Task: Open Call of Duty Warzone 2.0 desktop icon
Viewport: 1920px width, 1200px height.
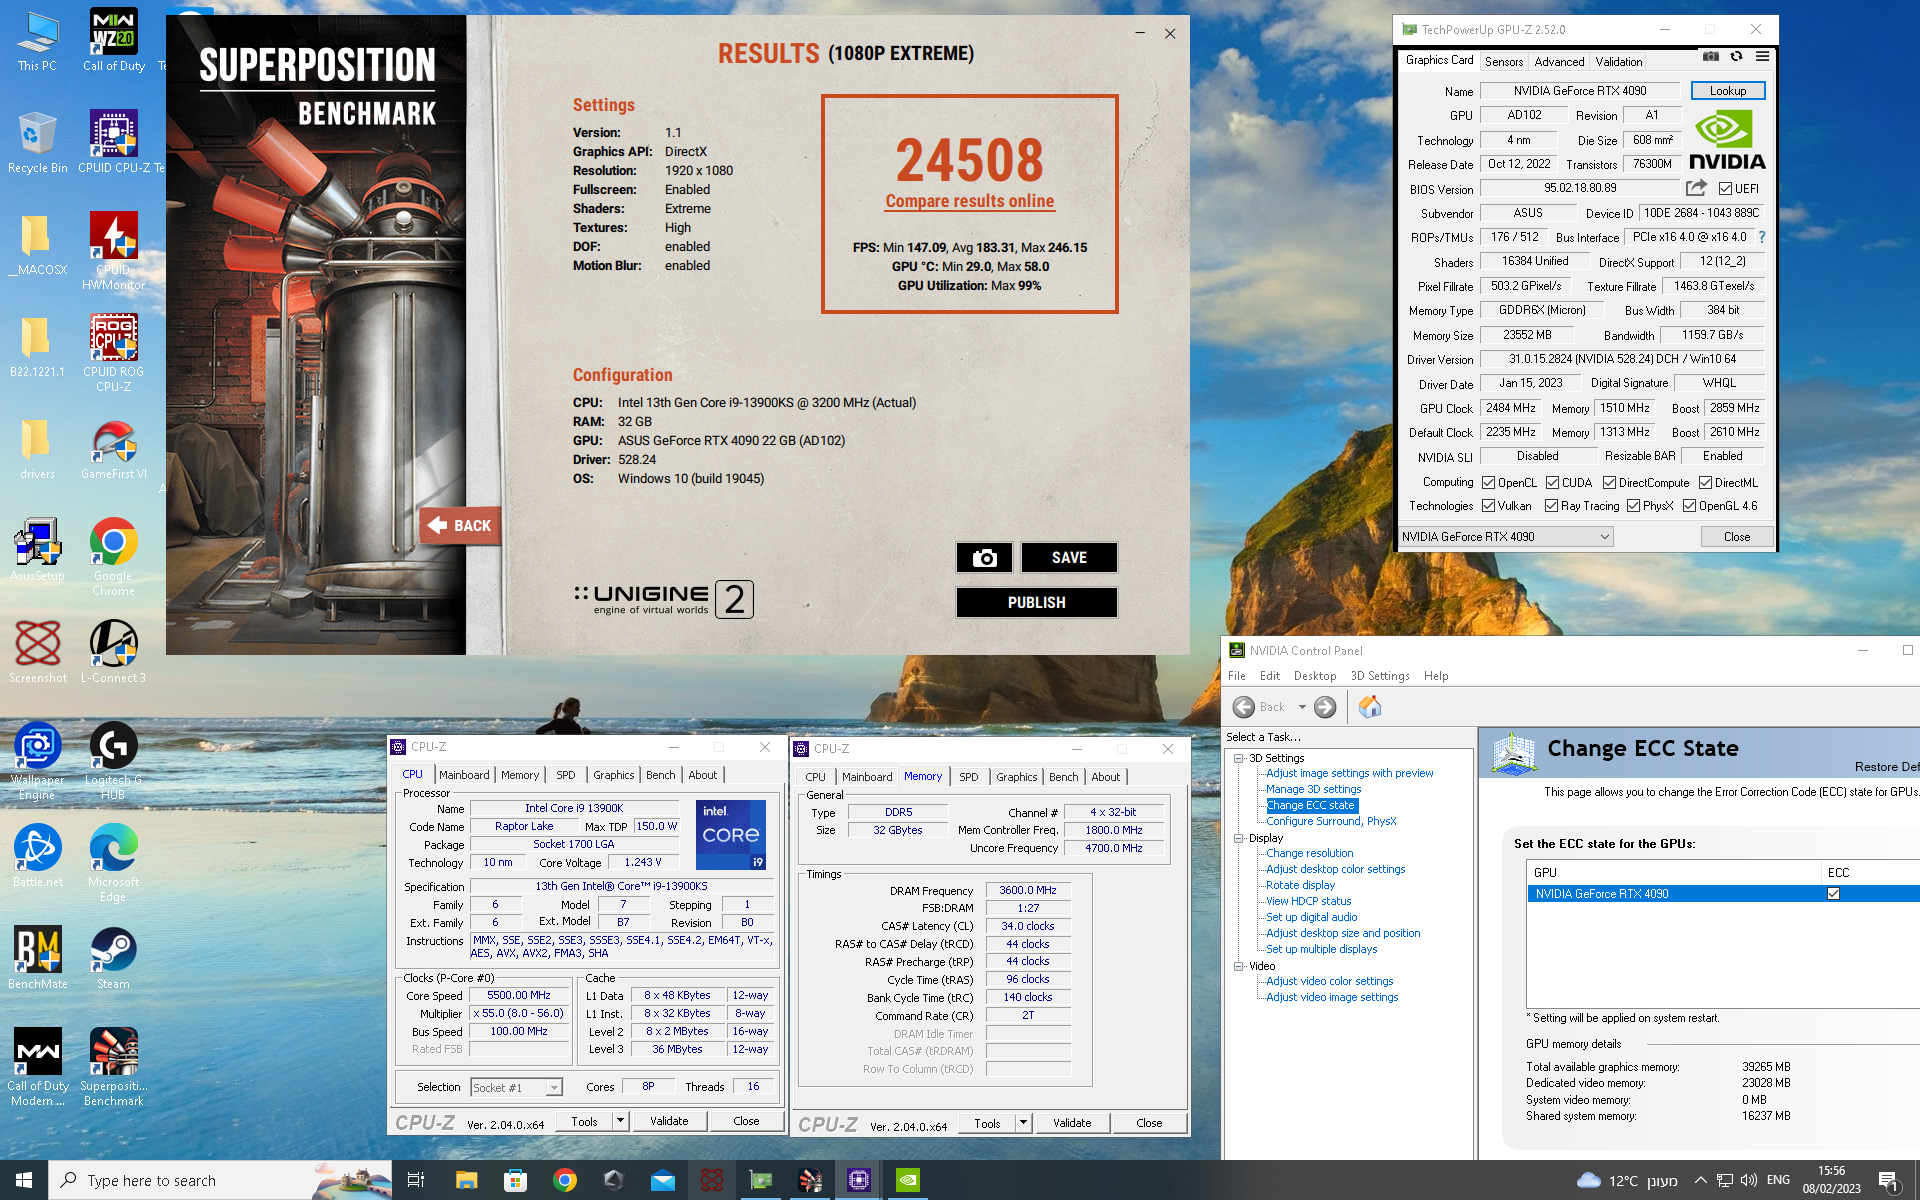Action: (x=114, y=41)
